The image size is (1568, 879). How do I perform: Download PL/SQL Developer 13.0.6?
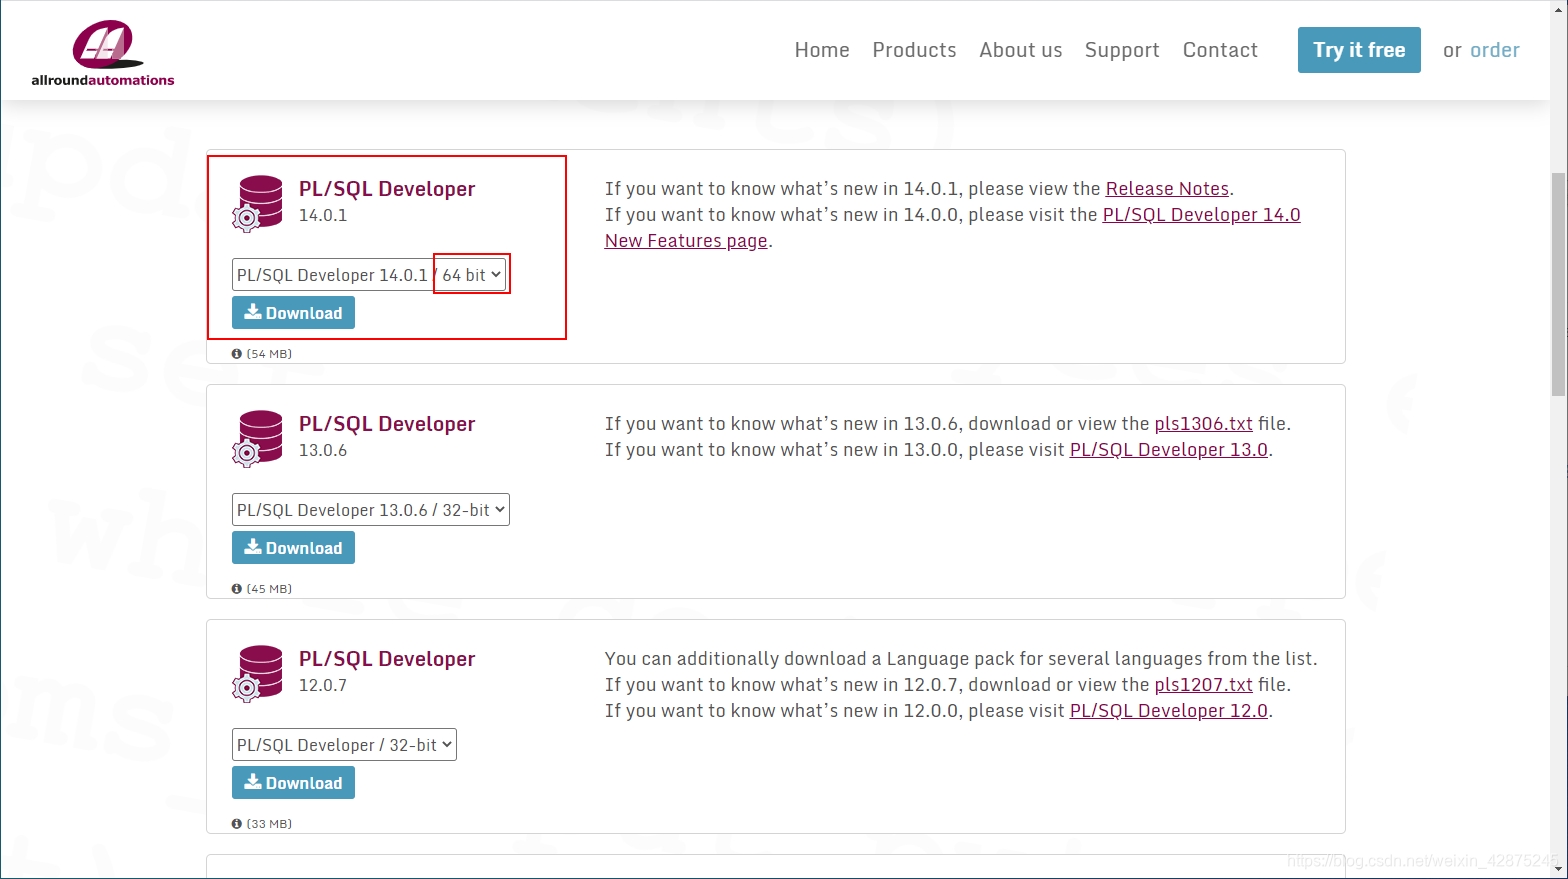click(293, 548)
